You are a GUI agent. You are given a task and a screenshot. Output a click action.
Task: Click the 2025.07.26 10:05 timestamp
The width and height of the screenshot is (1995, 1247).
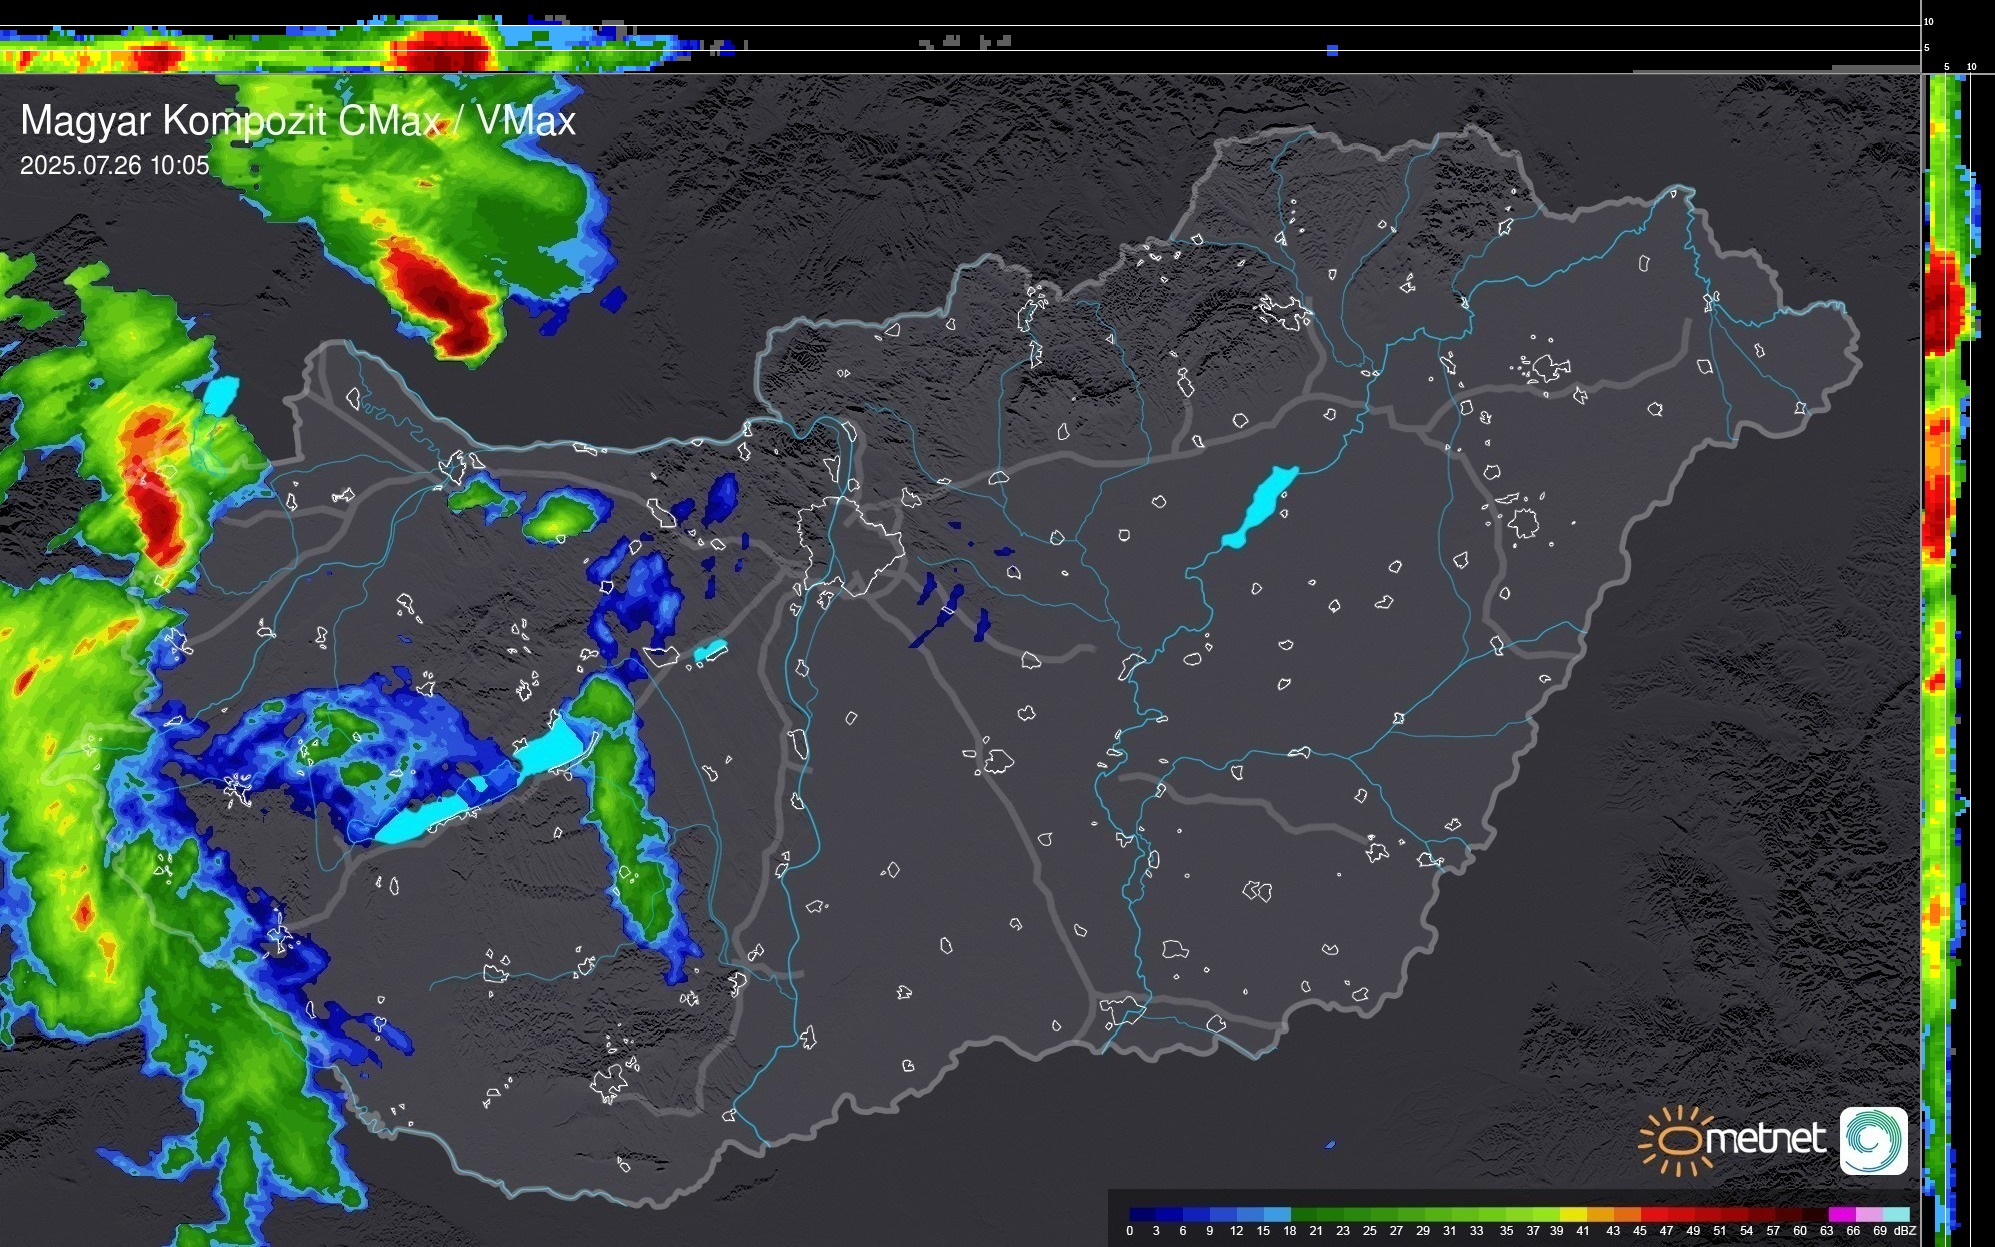[x=115, y=166]
